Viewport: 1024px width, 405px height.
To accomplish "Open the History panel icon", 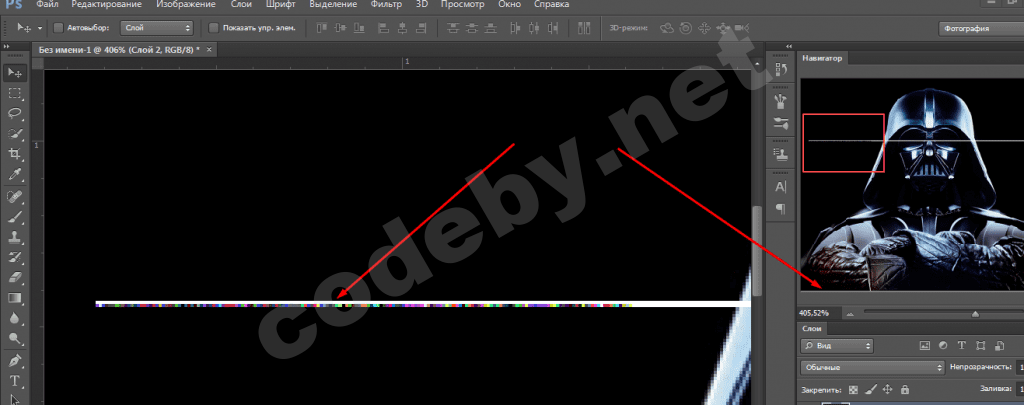I will tap(780, 68).
